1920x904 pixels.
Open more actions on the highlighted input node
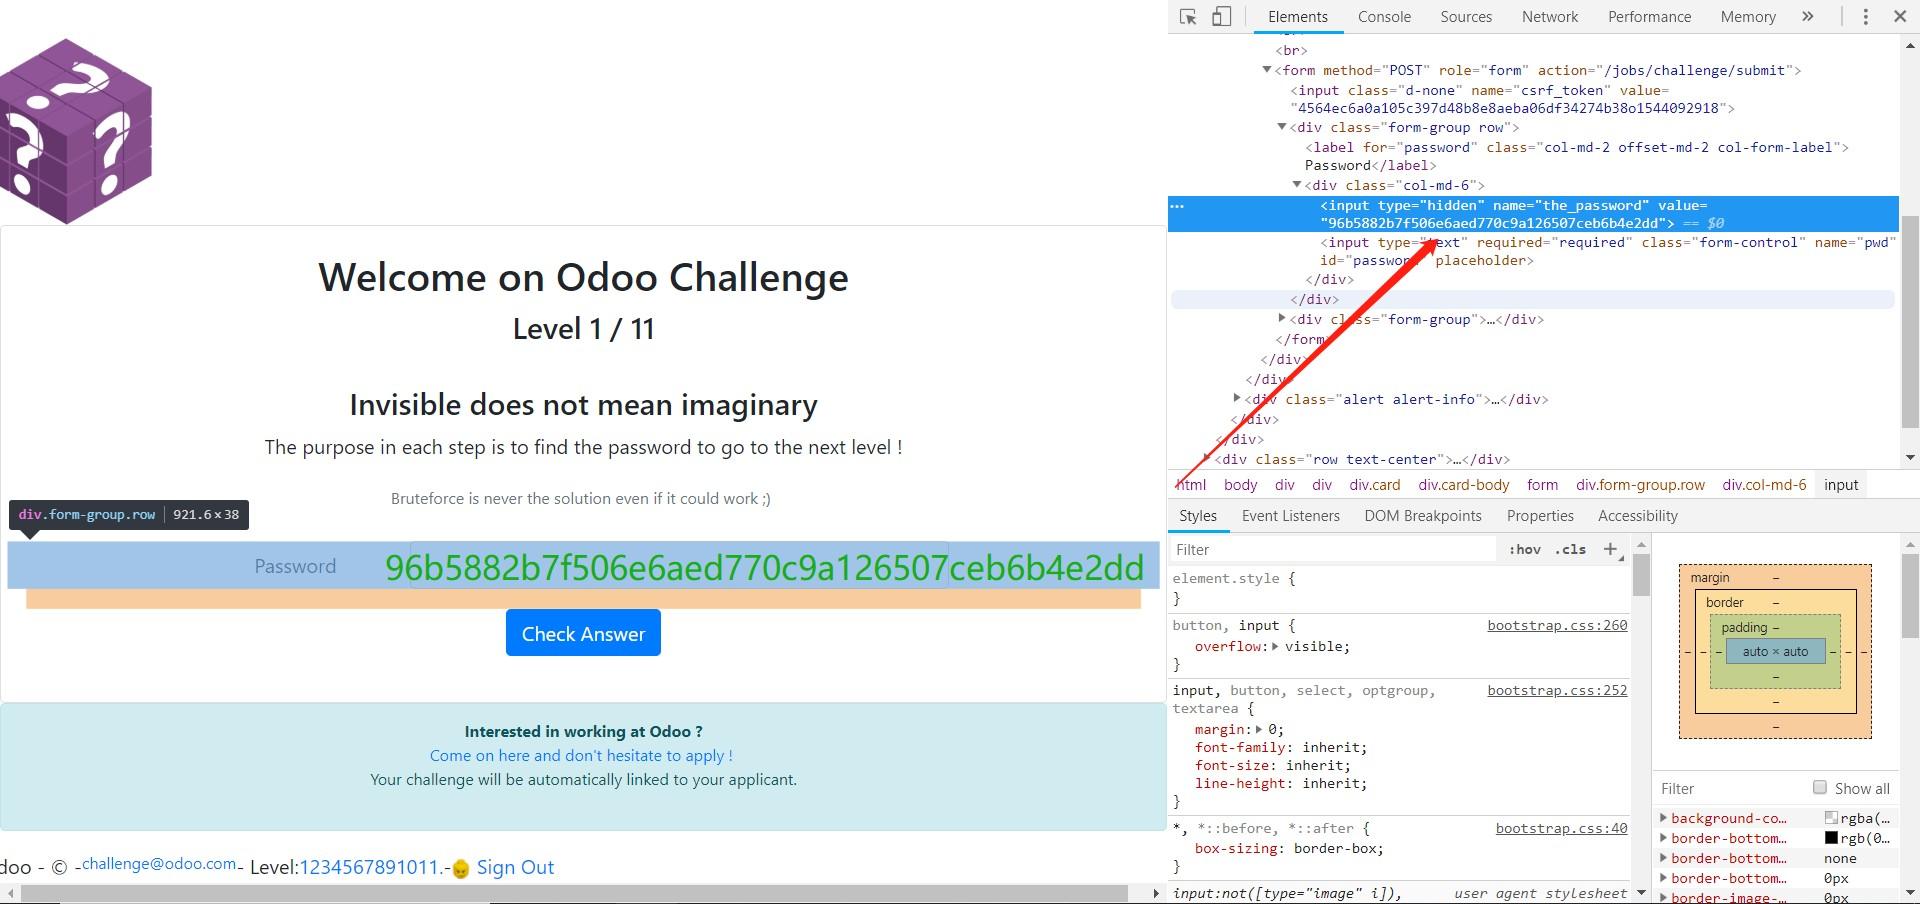pos(1180,205)
